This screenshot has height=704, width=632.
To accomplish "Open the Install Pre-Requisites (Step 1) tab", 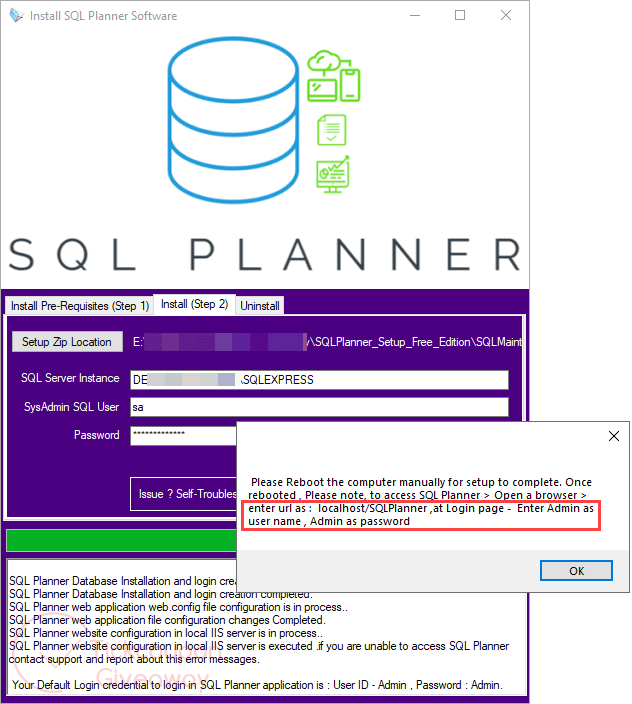I will (x=79, y=306).
